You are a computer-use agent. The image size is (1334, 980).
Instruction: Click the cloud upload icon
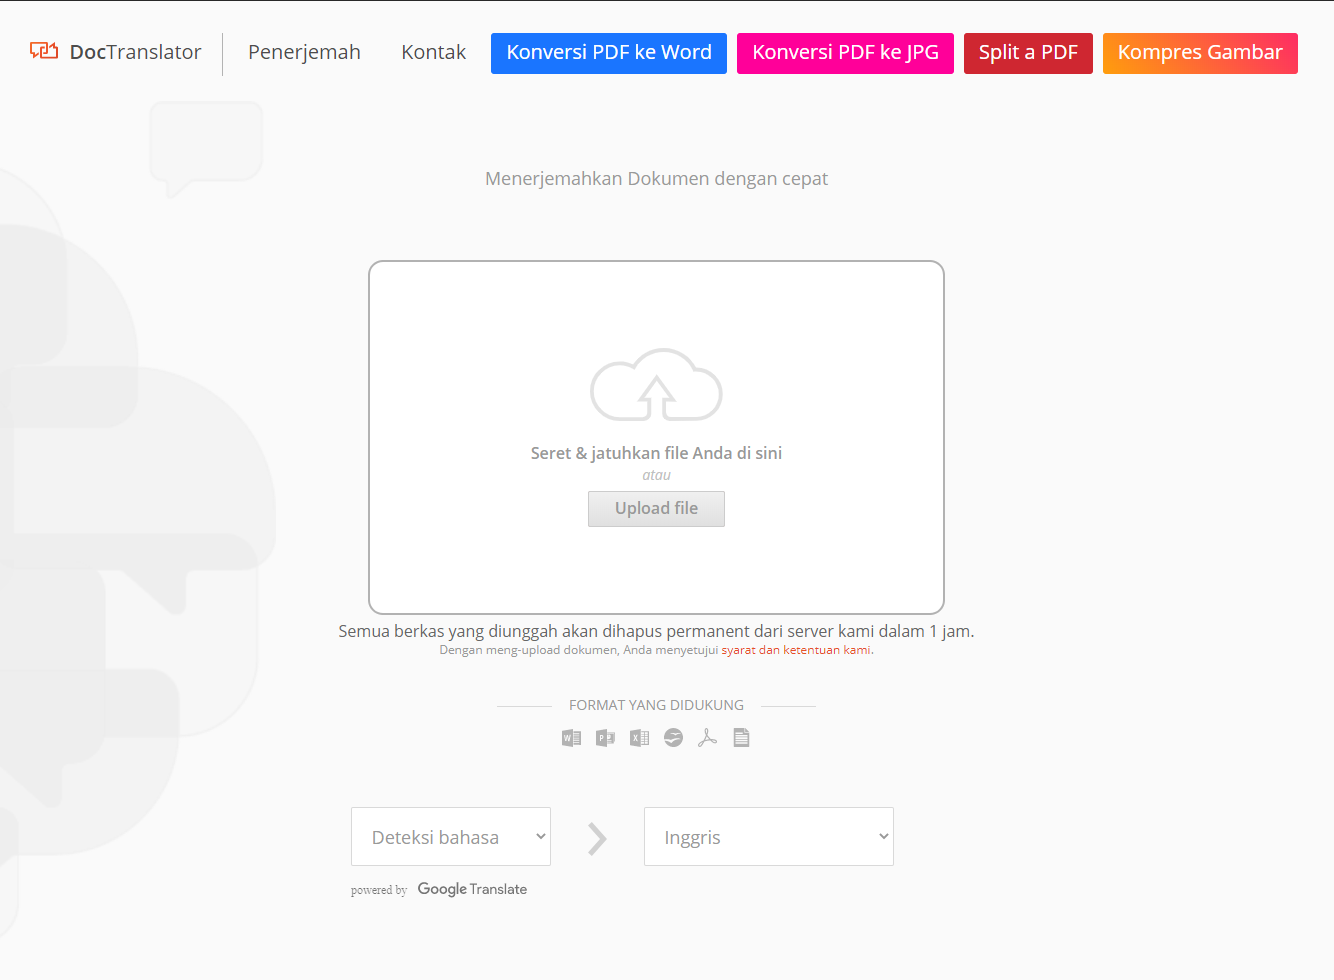pos(656,385)
